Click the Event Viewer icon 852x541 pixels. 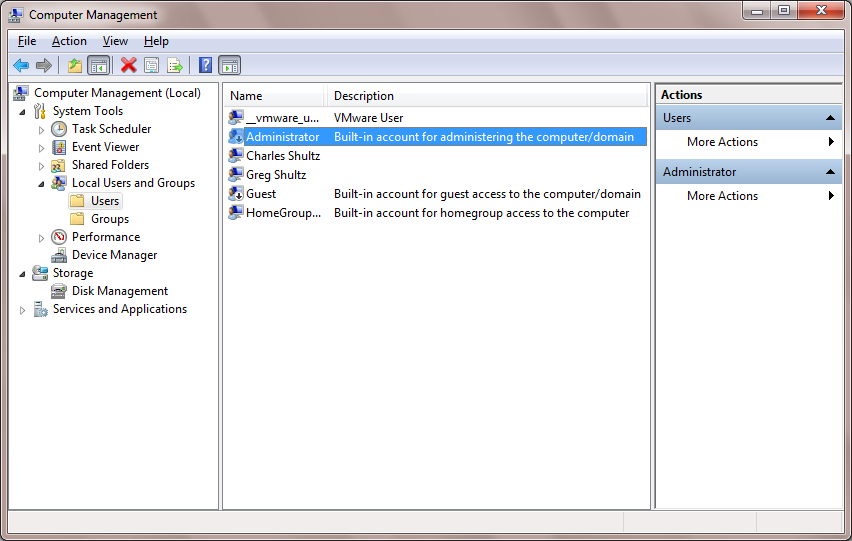point(59,147)
